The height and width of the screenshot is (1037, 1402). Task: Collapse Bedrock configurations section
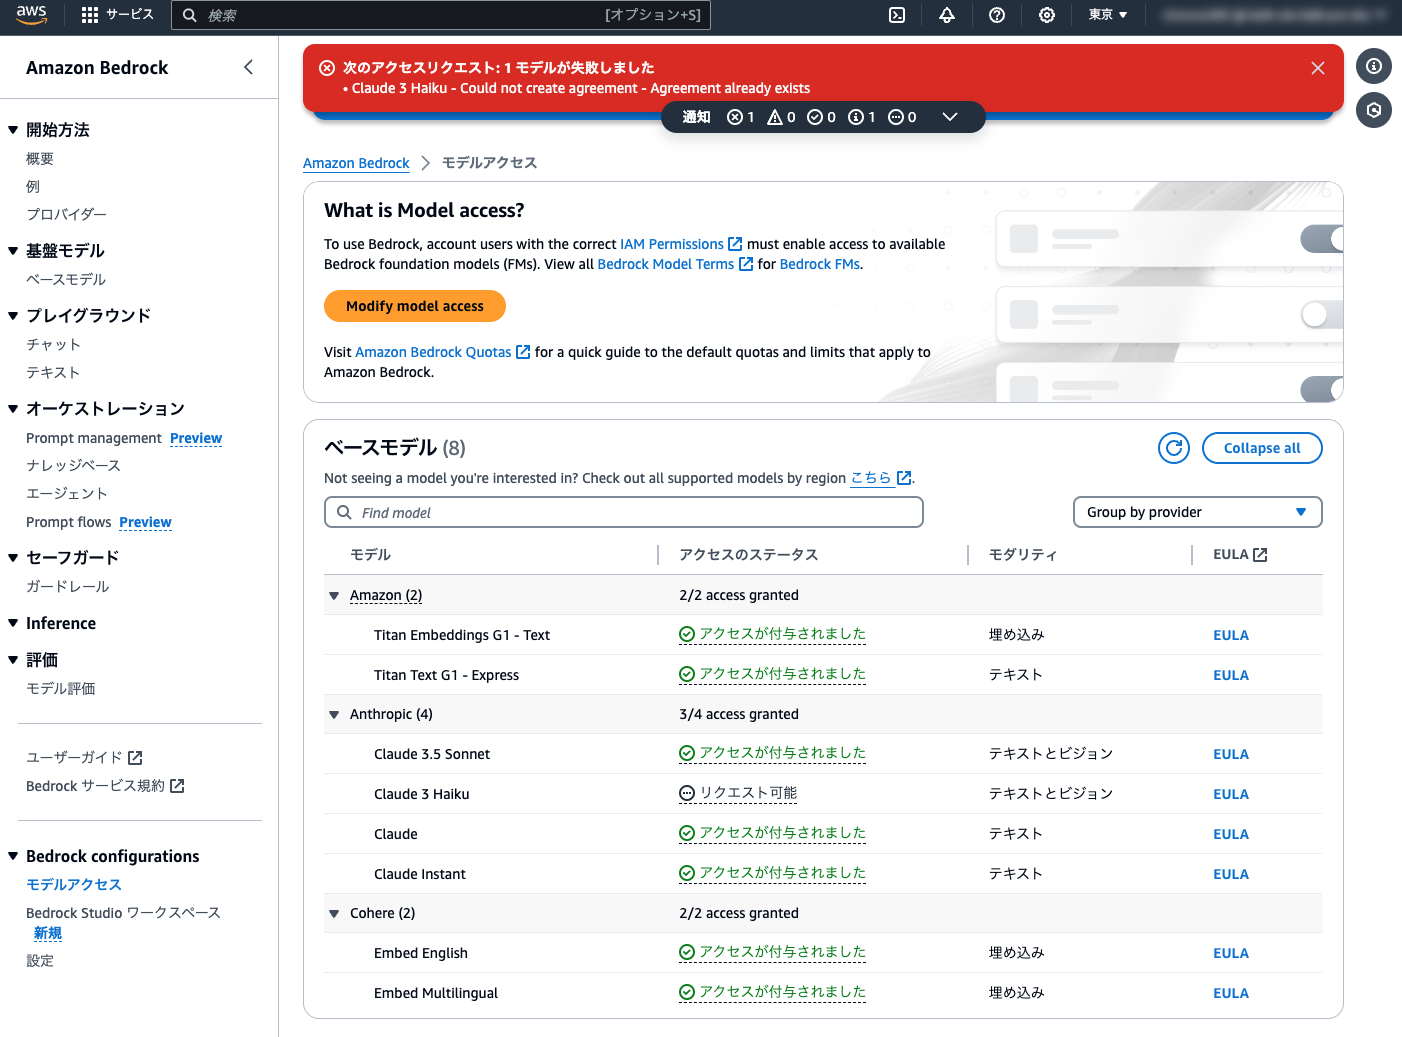click(x=13, y=856)
